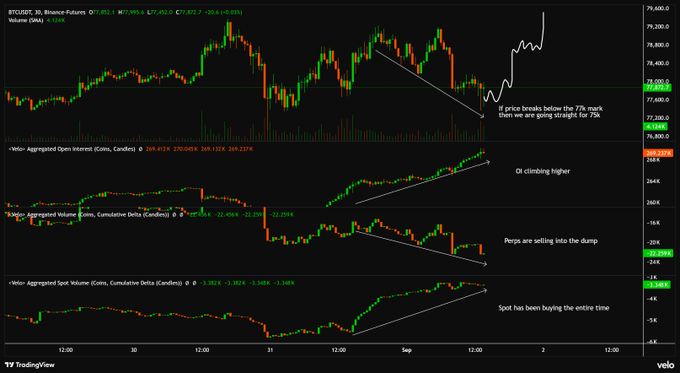The height and width of the screenshot is (373, 680).
Task: Click the -20K cumulative delta axis label
Action: (x=653, y=242)
